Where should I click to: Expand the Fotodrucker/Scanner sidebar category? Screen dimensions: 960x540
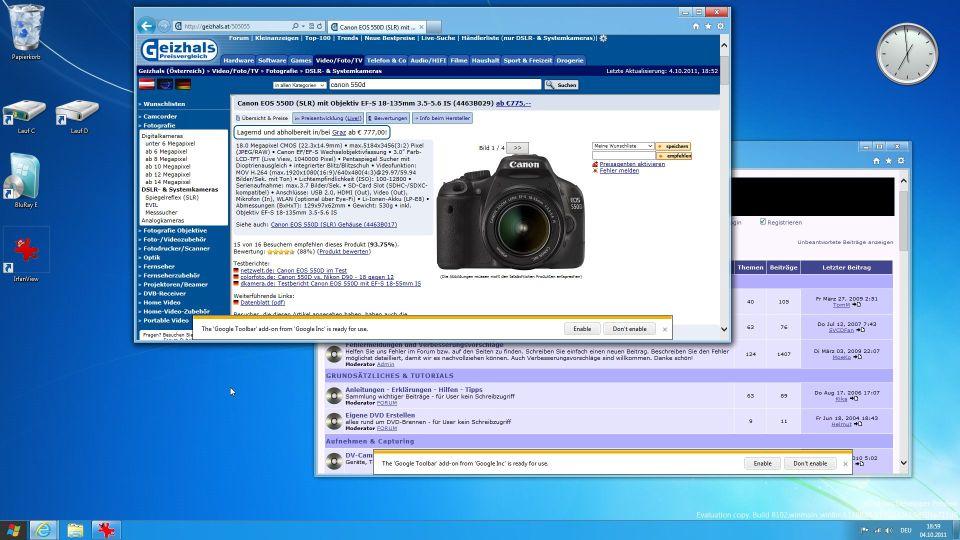pyautogui.click(x=176, y=249)
